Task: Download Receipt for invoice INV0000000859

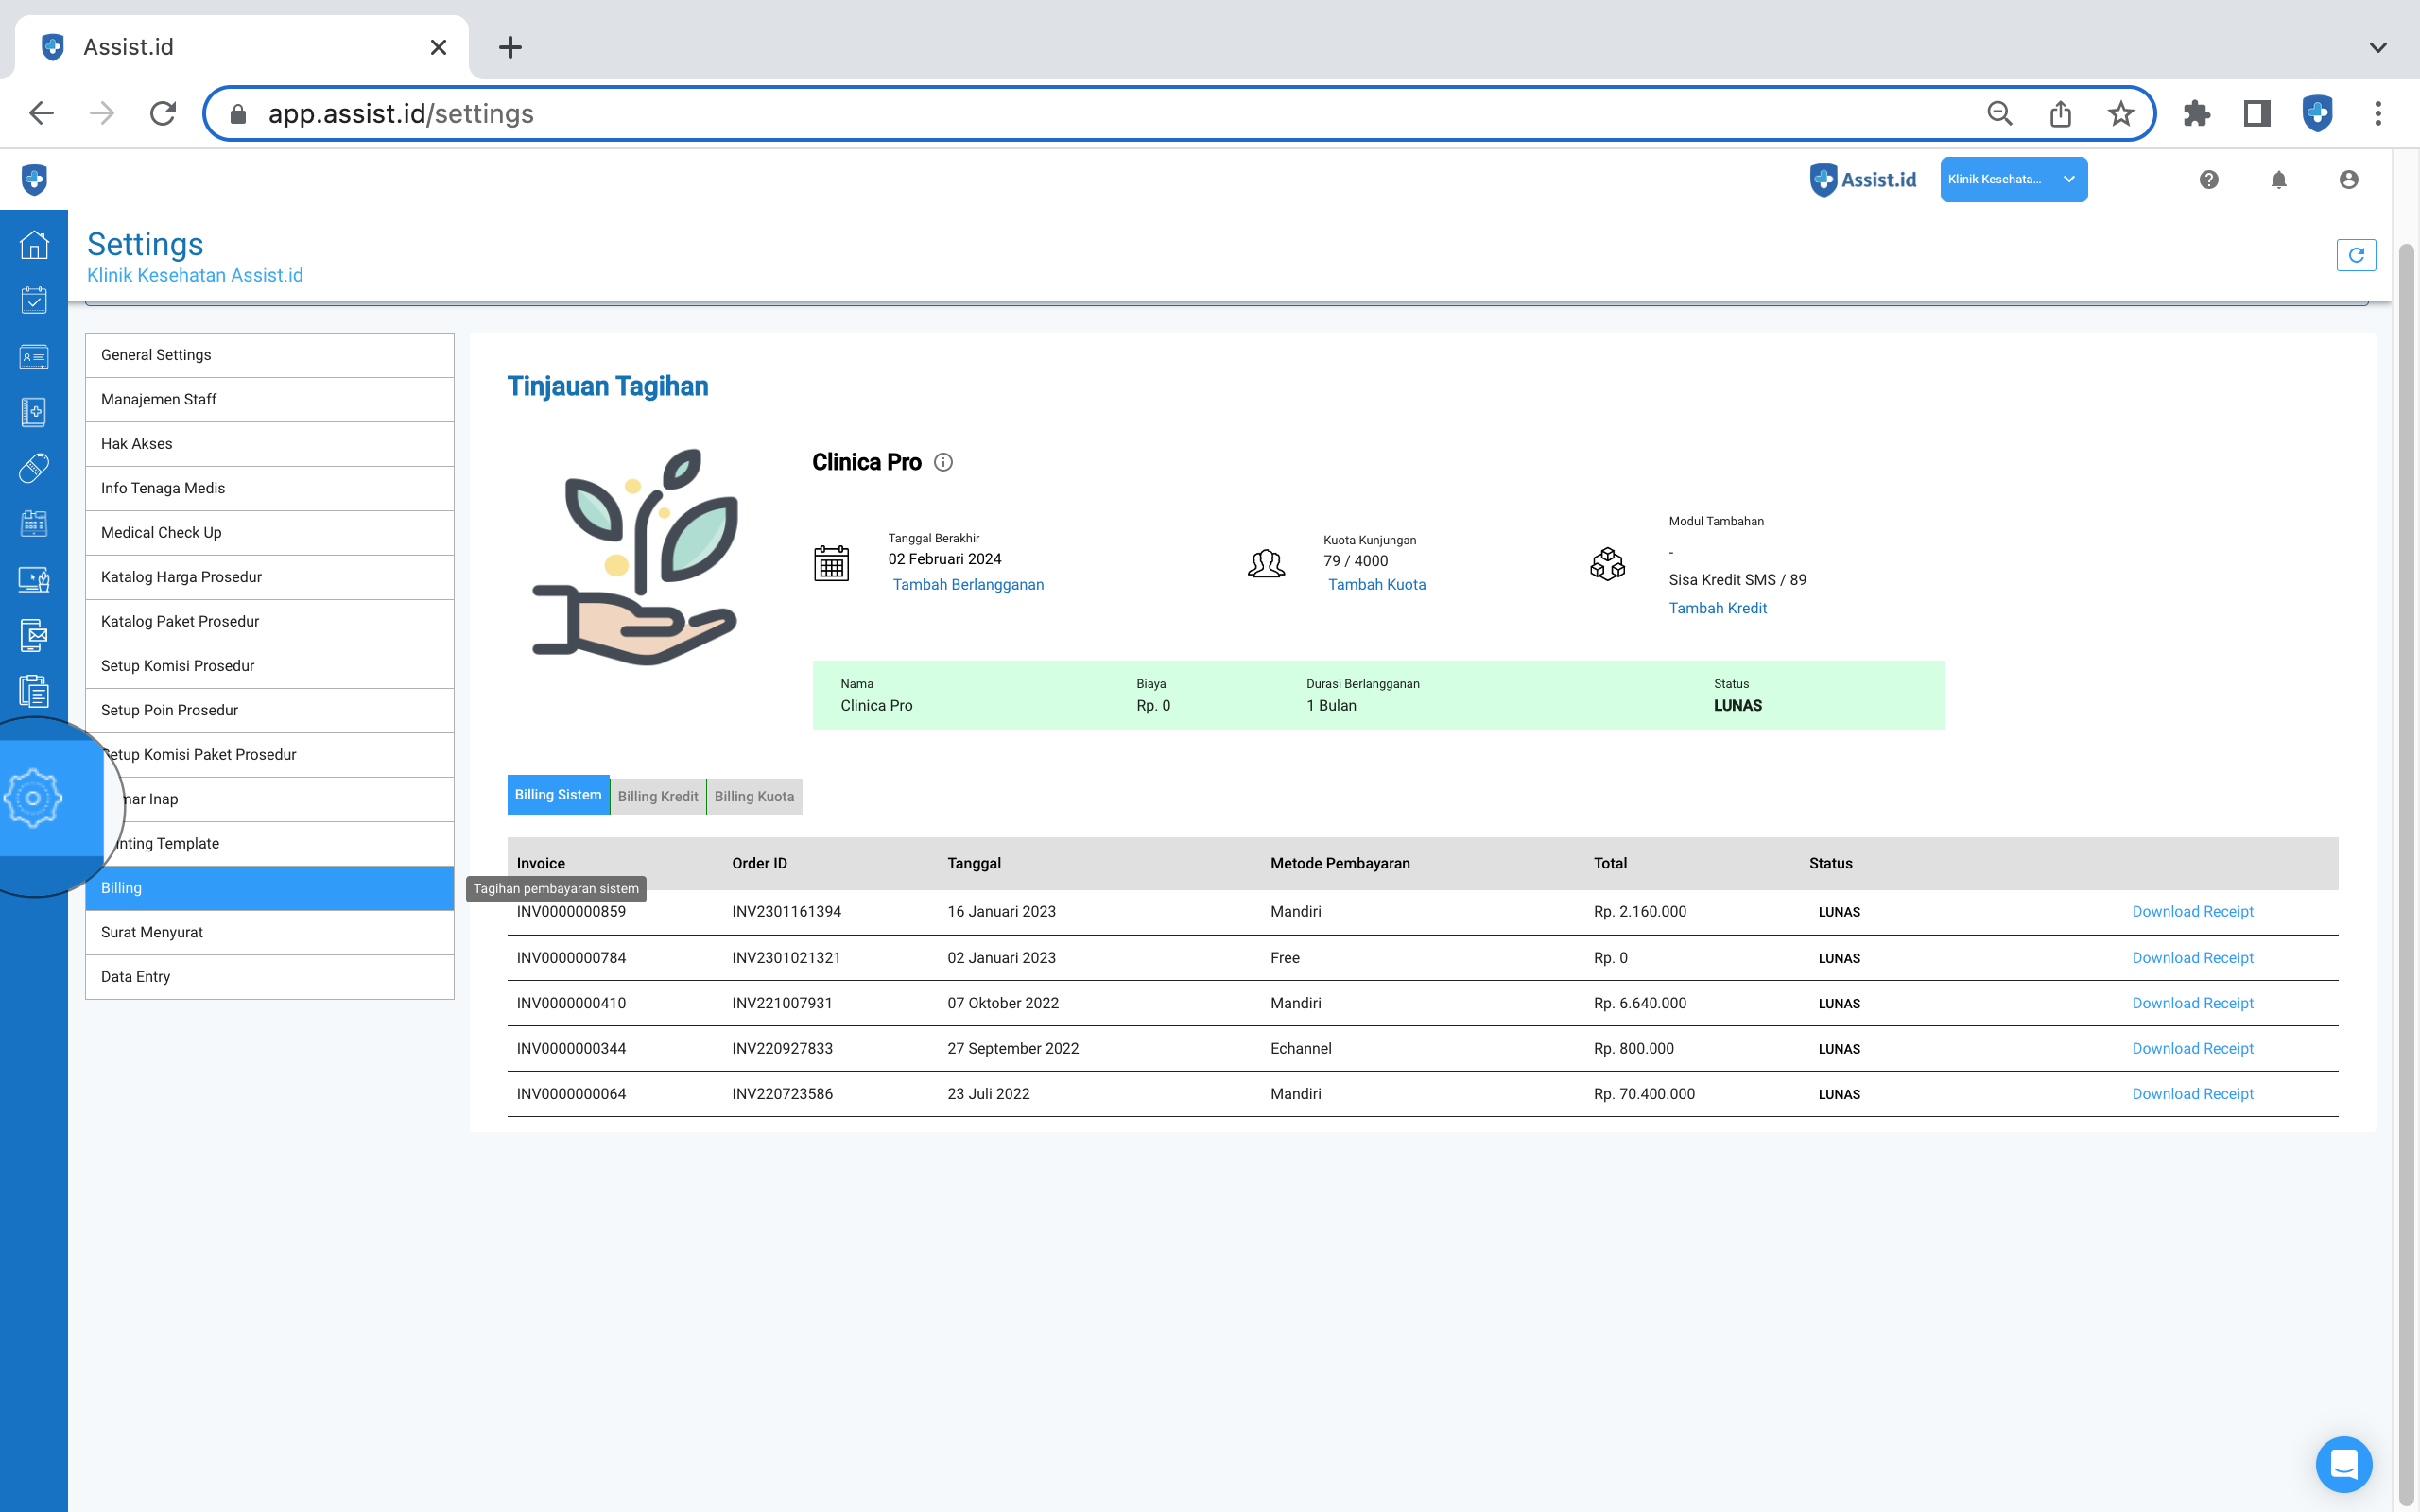Action: [2192, 911]
